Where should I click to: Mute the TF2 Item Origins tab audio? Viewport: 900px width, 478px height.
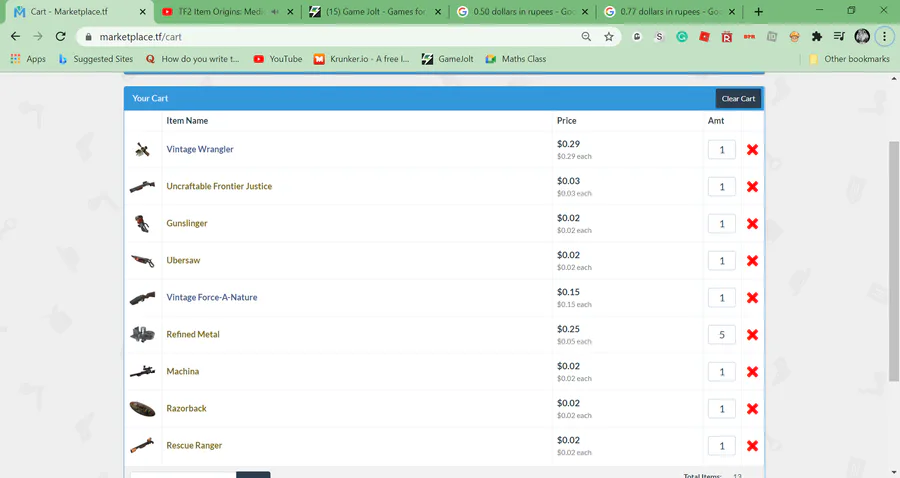[275, 11]
